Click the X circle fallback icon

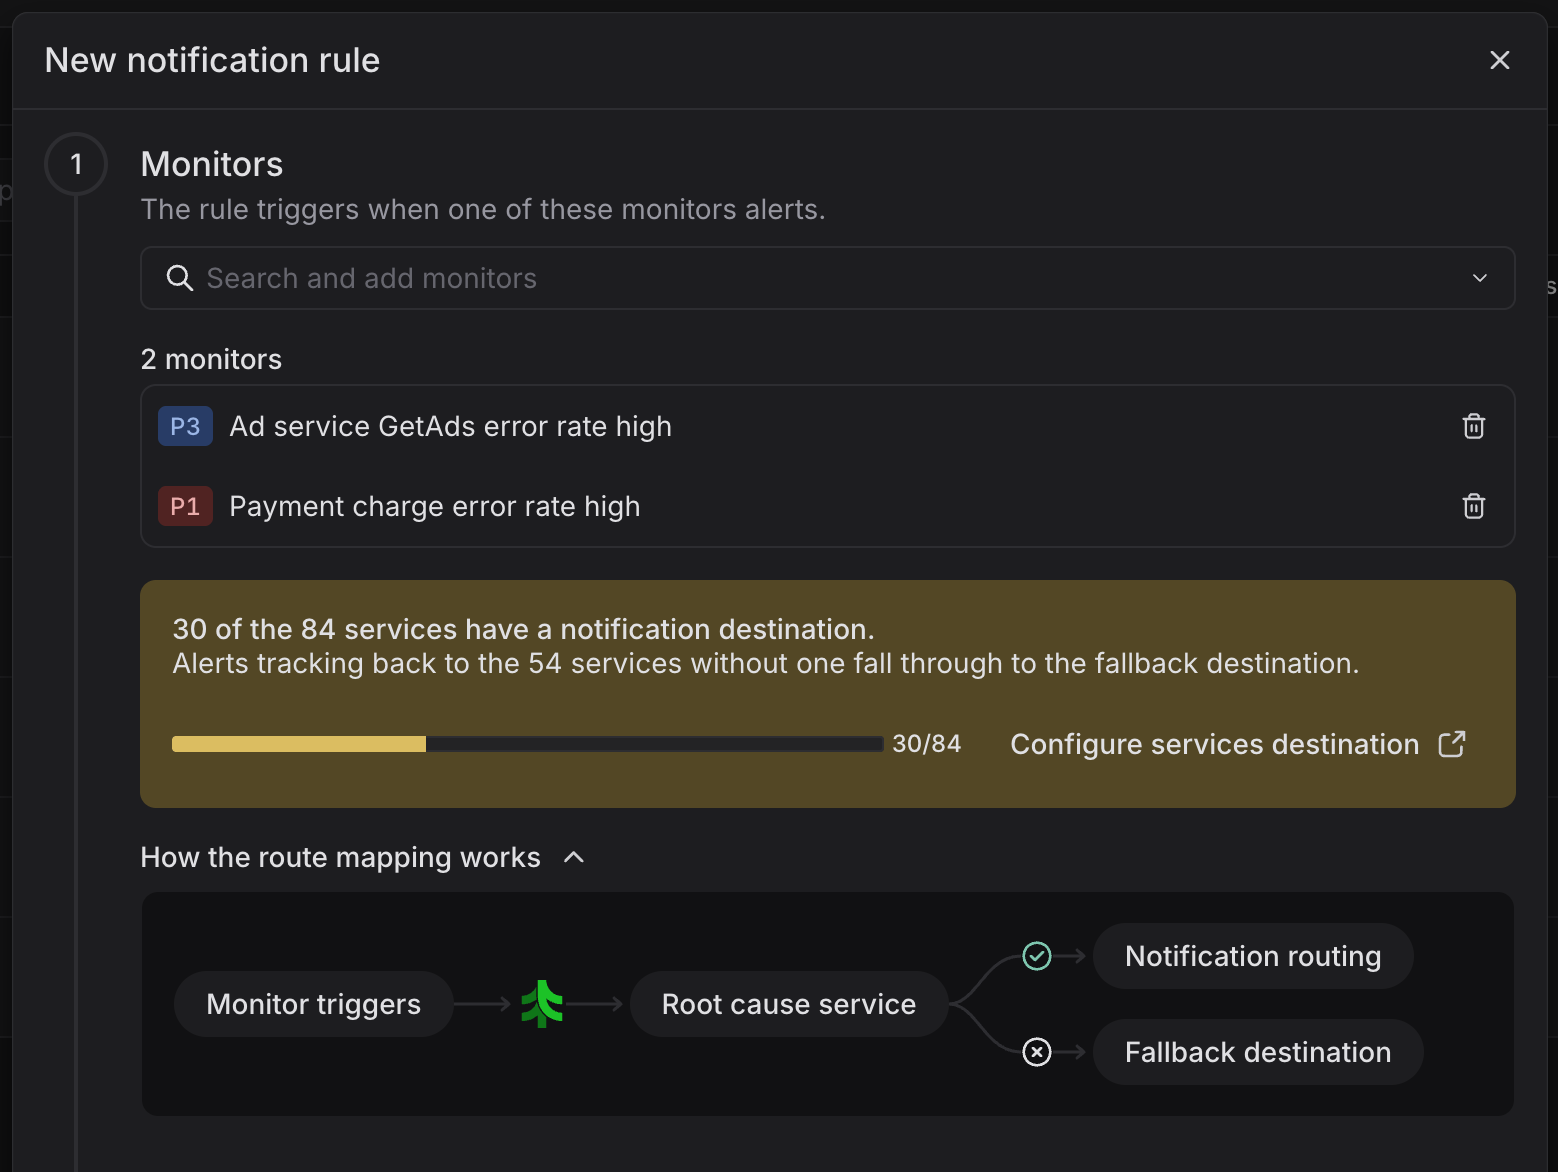tap(1037, 1052)
